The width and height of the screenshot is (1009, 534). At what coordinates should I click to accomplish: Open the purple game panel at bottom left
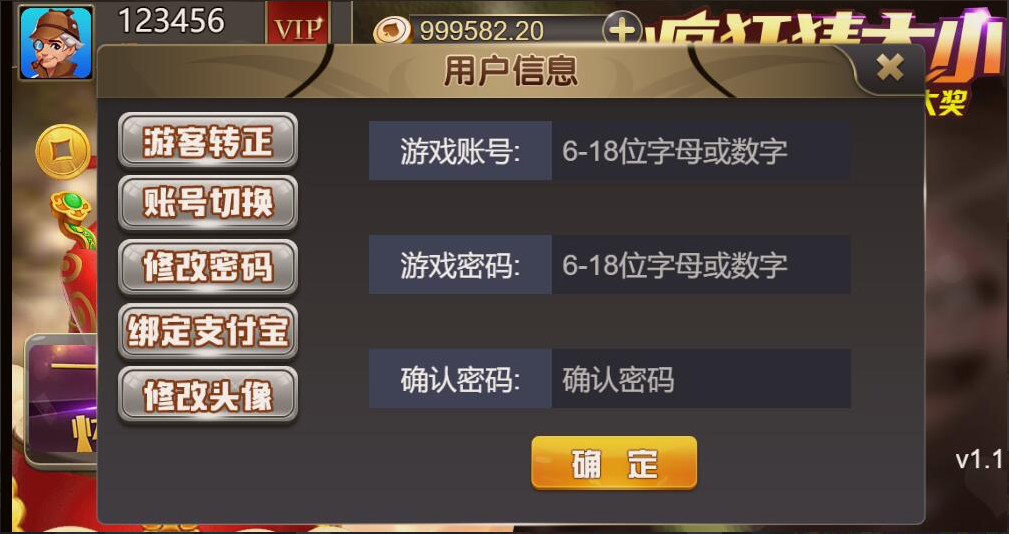pyautogui.click(x=61, y=399)
